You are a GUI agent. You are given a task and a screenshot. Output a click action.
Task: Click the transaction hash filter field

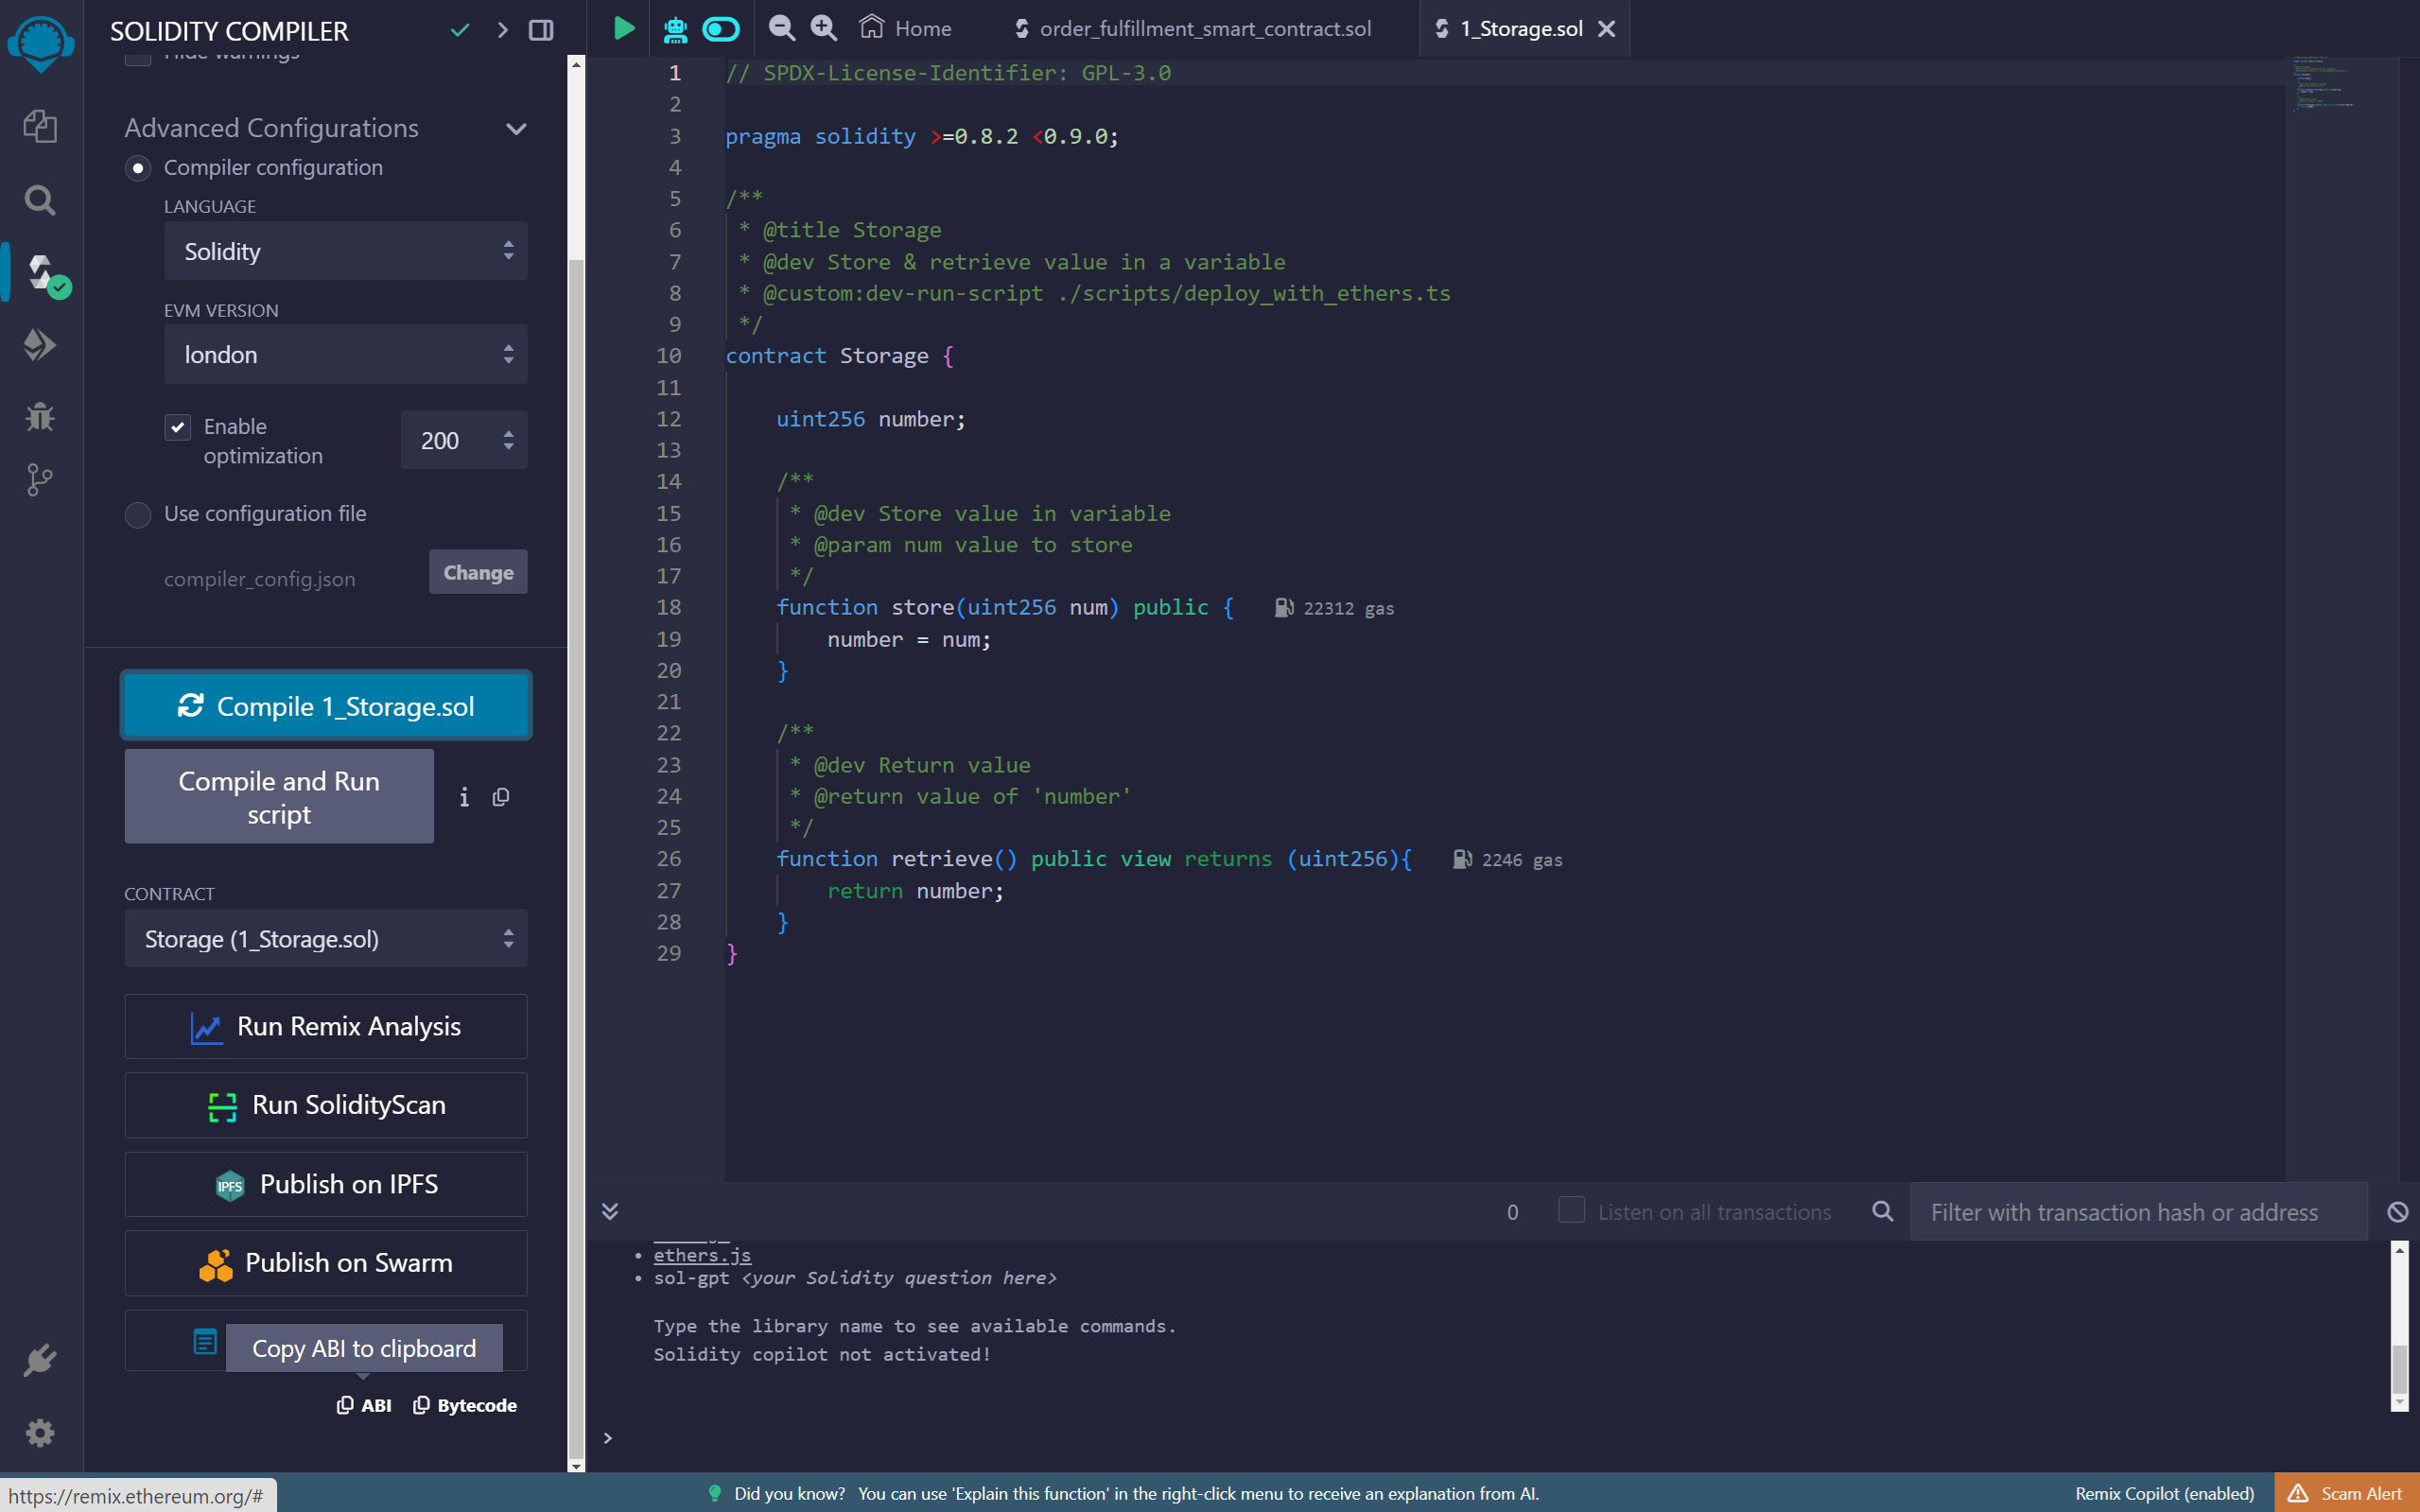click(x=2138, y=1212)
